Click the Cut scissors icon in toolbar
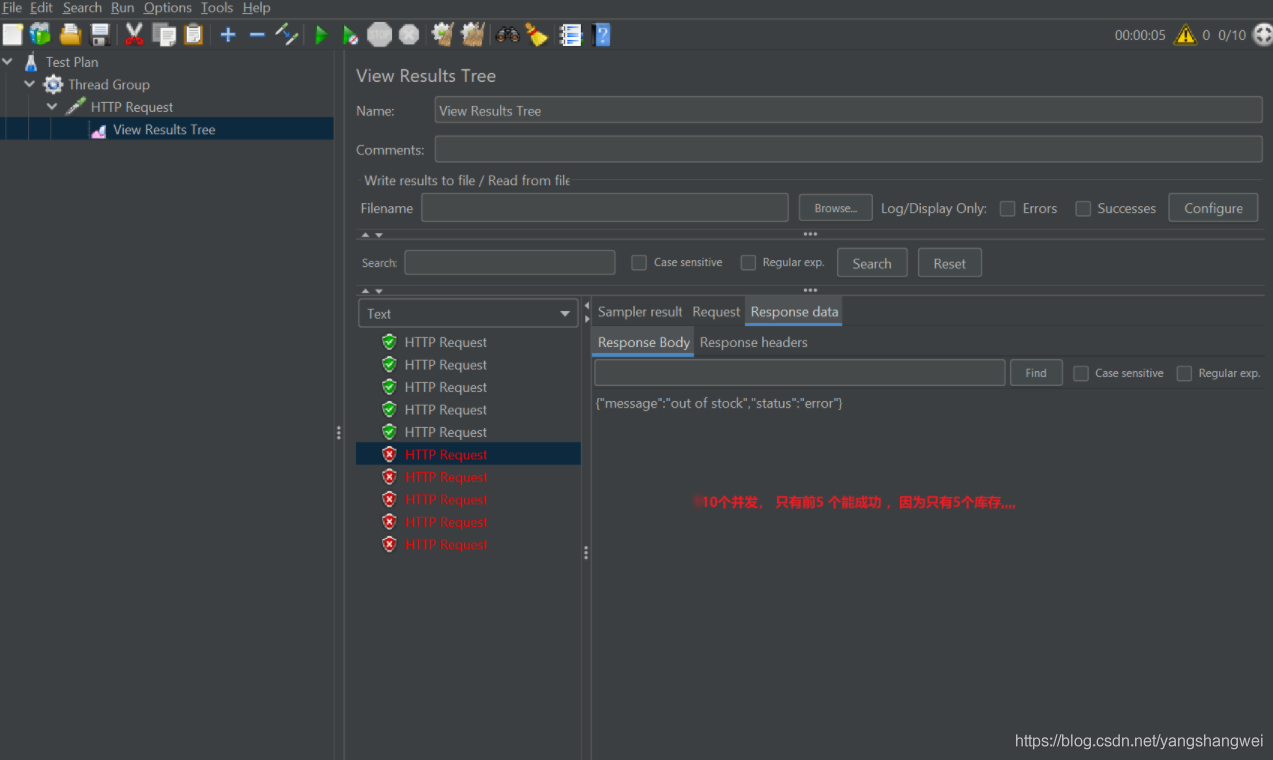Image resolution: width=1273 pixels, height=760 pixels. point(134,35)
